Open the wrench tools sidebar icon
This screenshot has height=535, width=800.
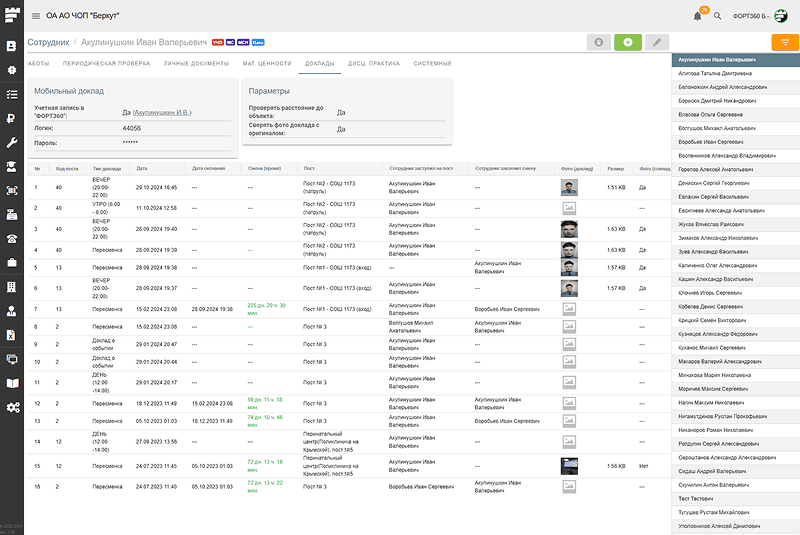tap(12, 143)
